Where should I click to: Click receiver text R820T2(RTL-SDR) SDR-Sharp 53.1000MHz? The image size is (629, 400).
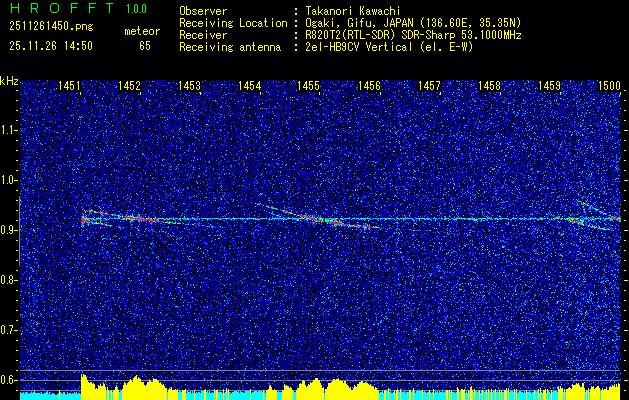pos(414,35)
